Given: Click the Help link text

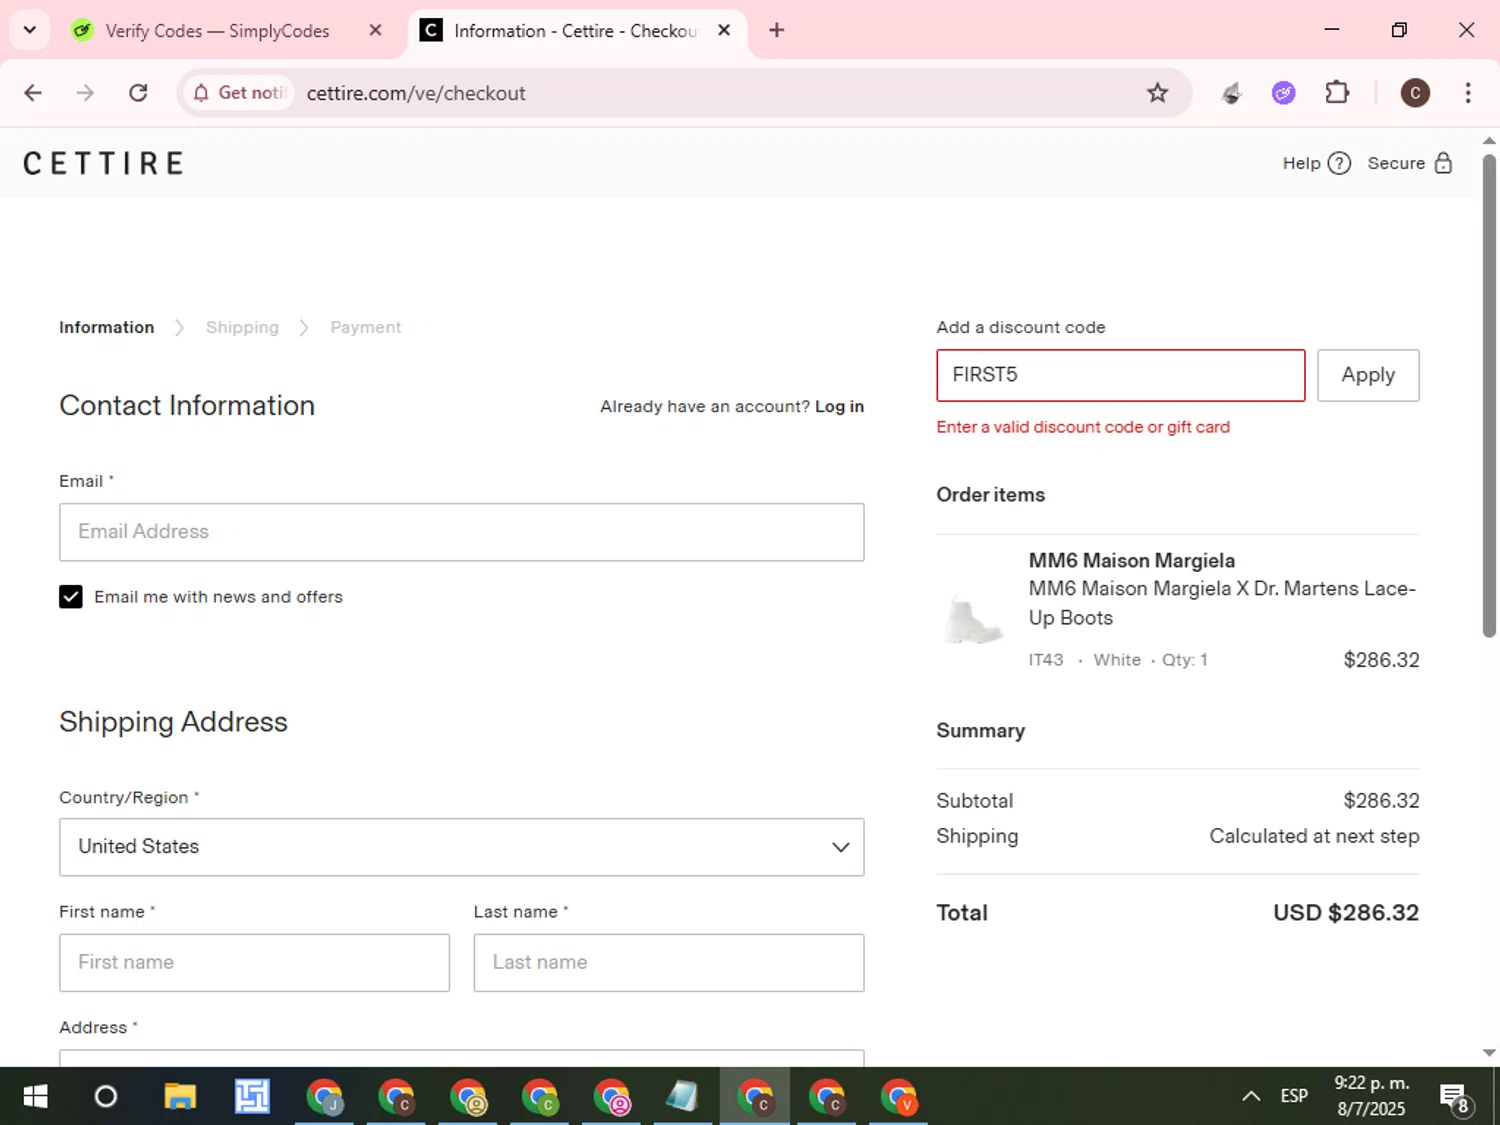Looking at the screenshot, I should 1301,163.
